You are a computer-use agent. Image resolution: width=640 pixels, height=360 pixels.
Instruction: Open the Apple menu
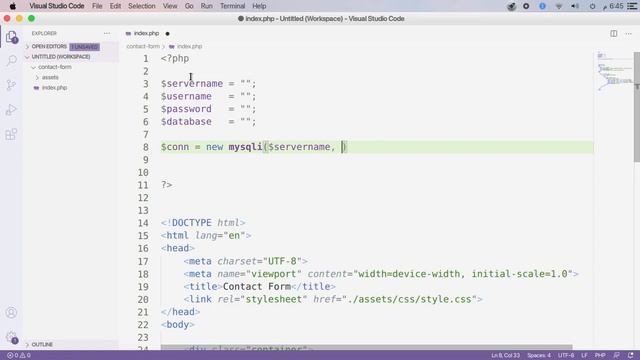coord(13,6)
